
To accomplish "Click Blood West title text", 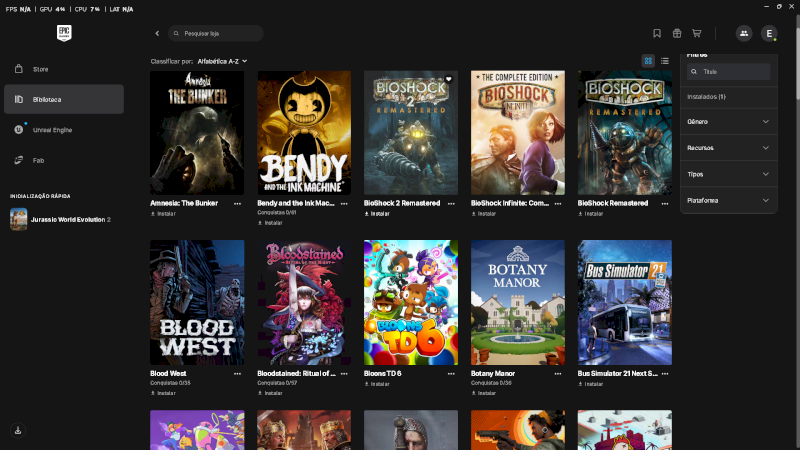I will click(x=168, y=373).
